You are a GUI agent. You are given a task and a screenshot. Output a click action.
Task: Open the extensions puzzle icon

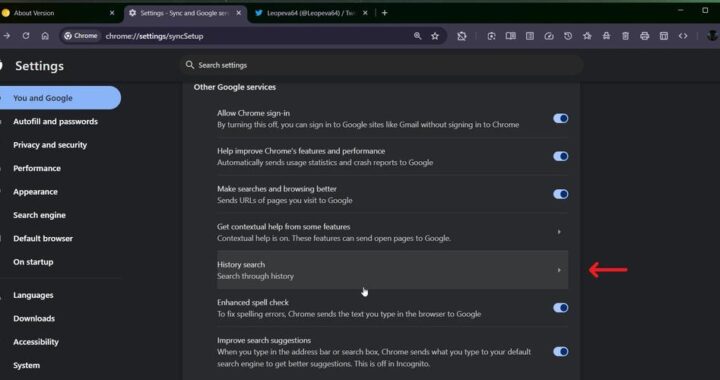point(462,36)
